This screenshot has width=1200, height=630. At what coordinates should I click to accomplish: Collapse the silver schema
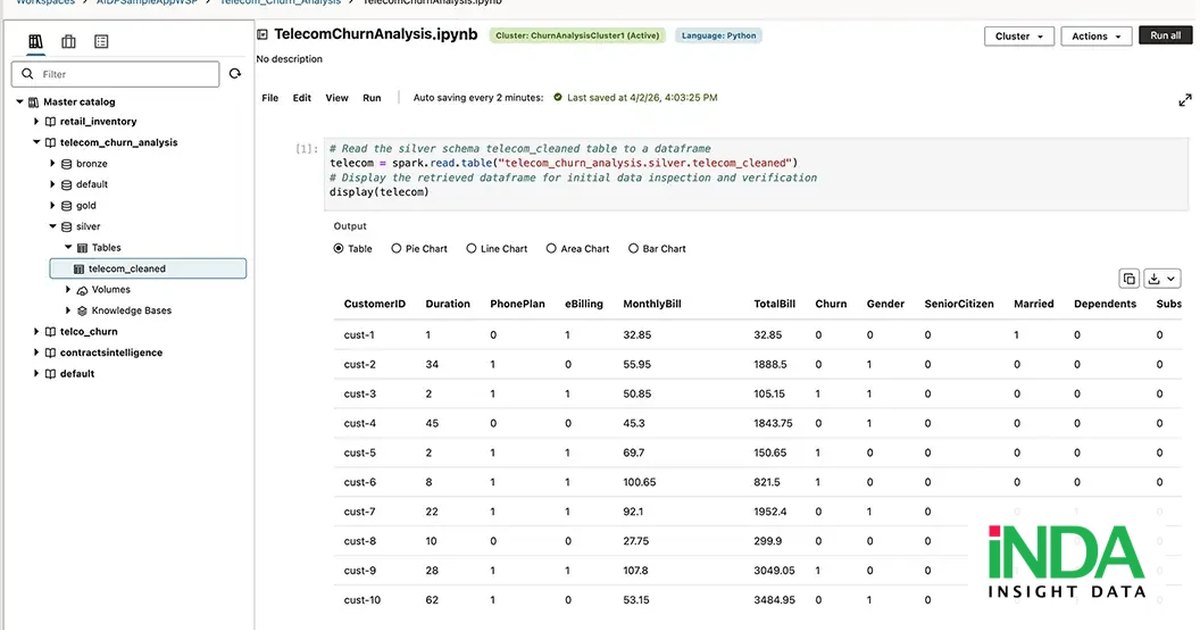click(53, 227)
